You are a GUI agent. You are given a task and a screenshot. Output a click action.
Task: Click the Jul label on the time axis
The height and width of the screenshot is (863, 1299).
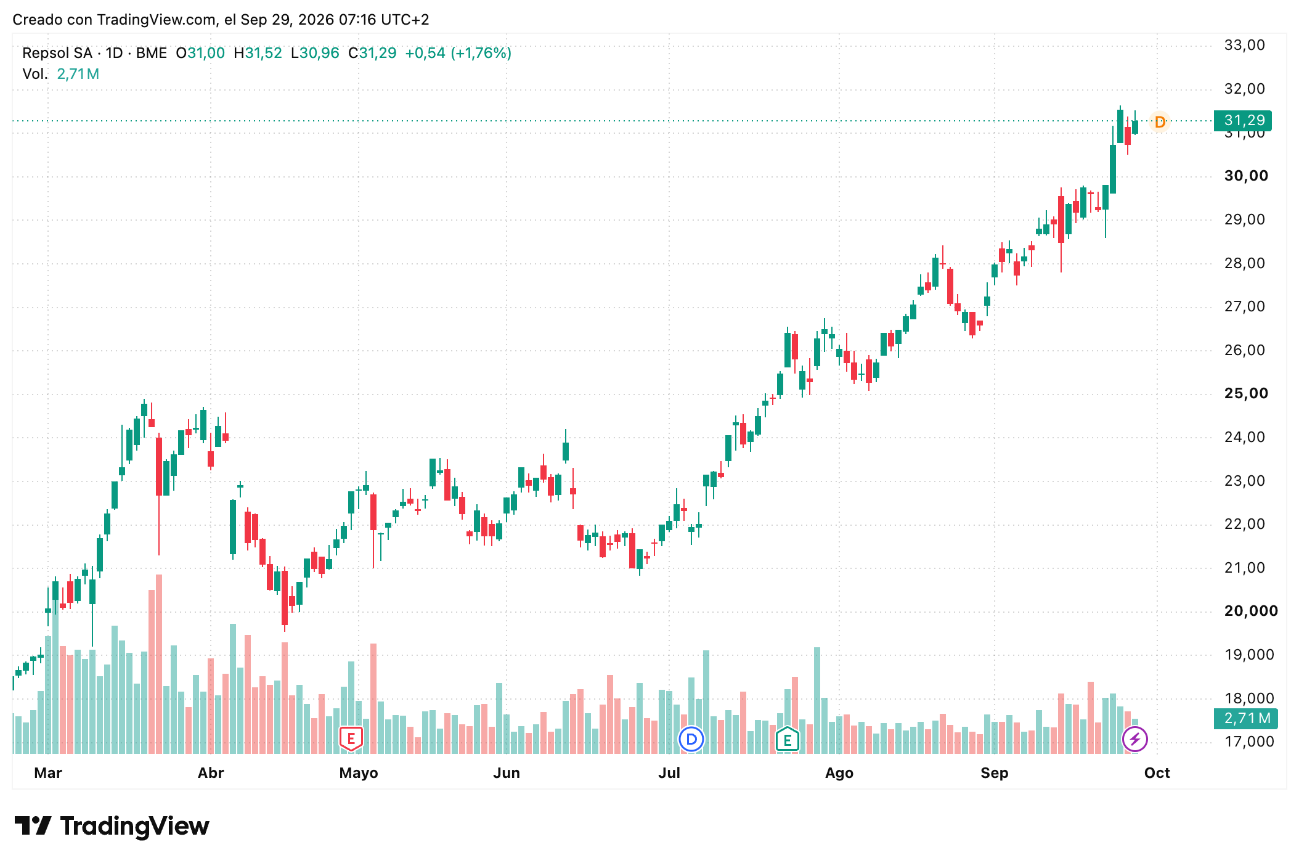click(x=669, y=773)
